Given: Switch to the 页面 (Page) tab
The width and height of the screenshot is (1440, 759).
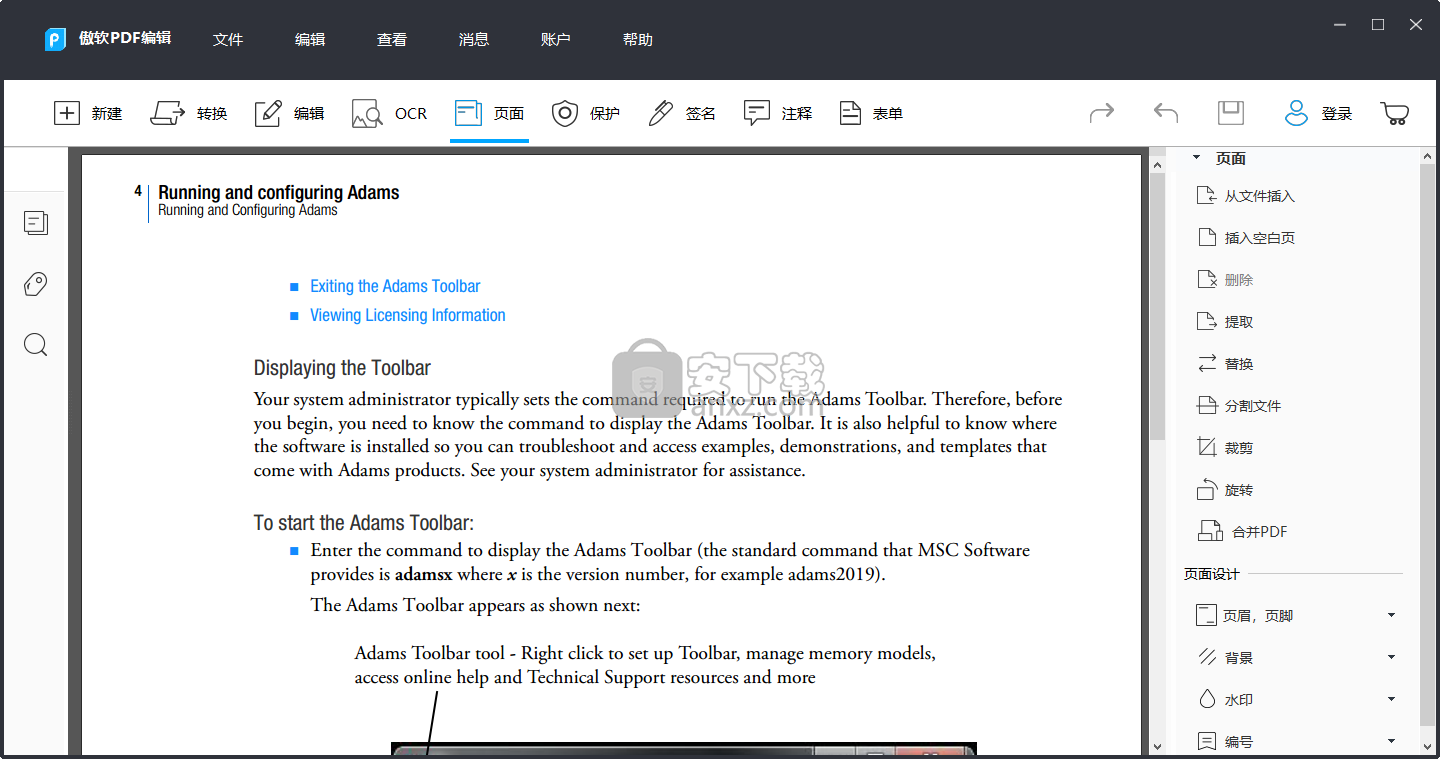Looking at the screenshot, I should (x=489, y=113).
